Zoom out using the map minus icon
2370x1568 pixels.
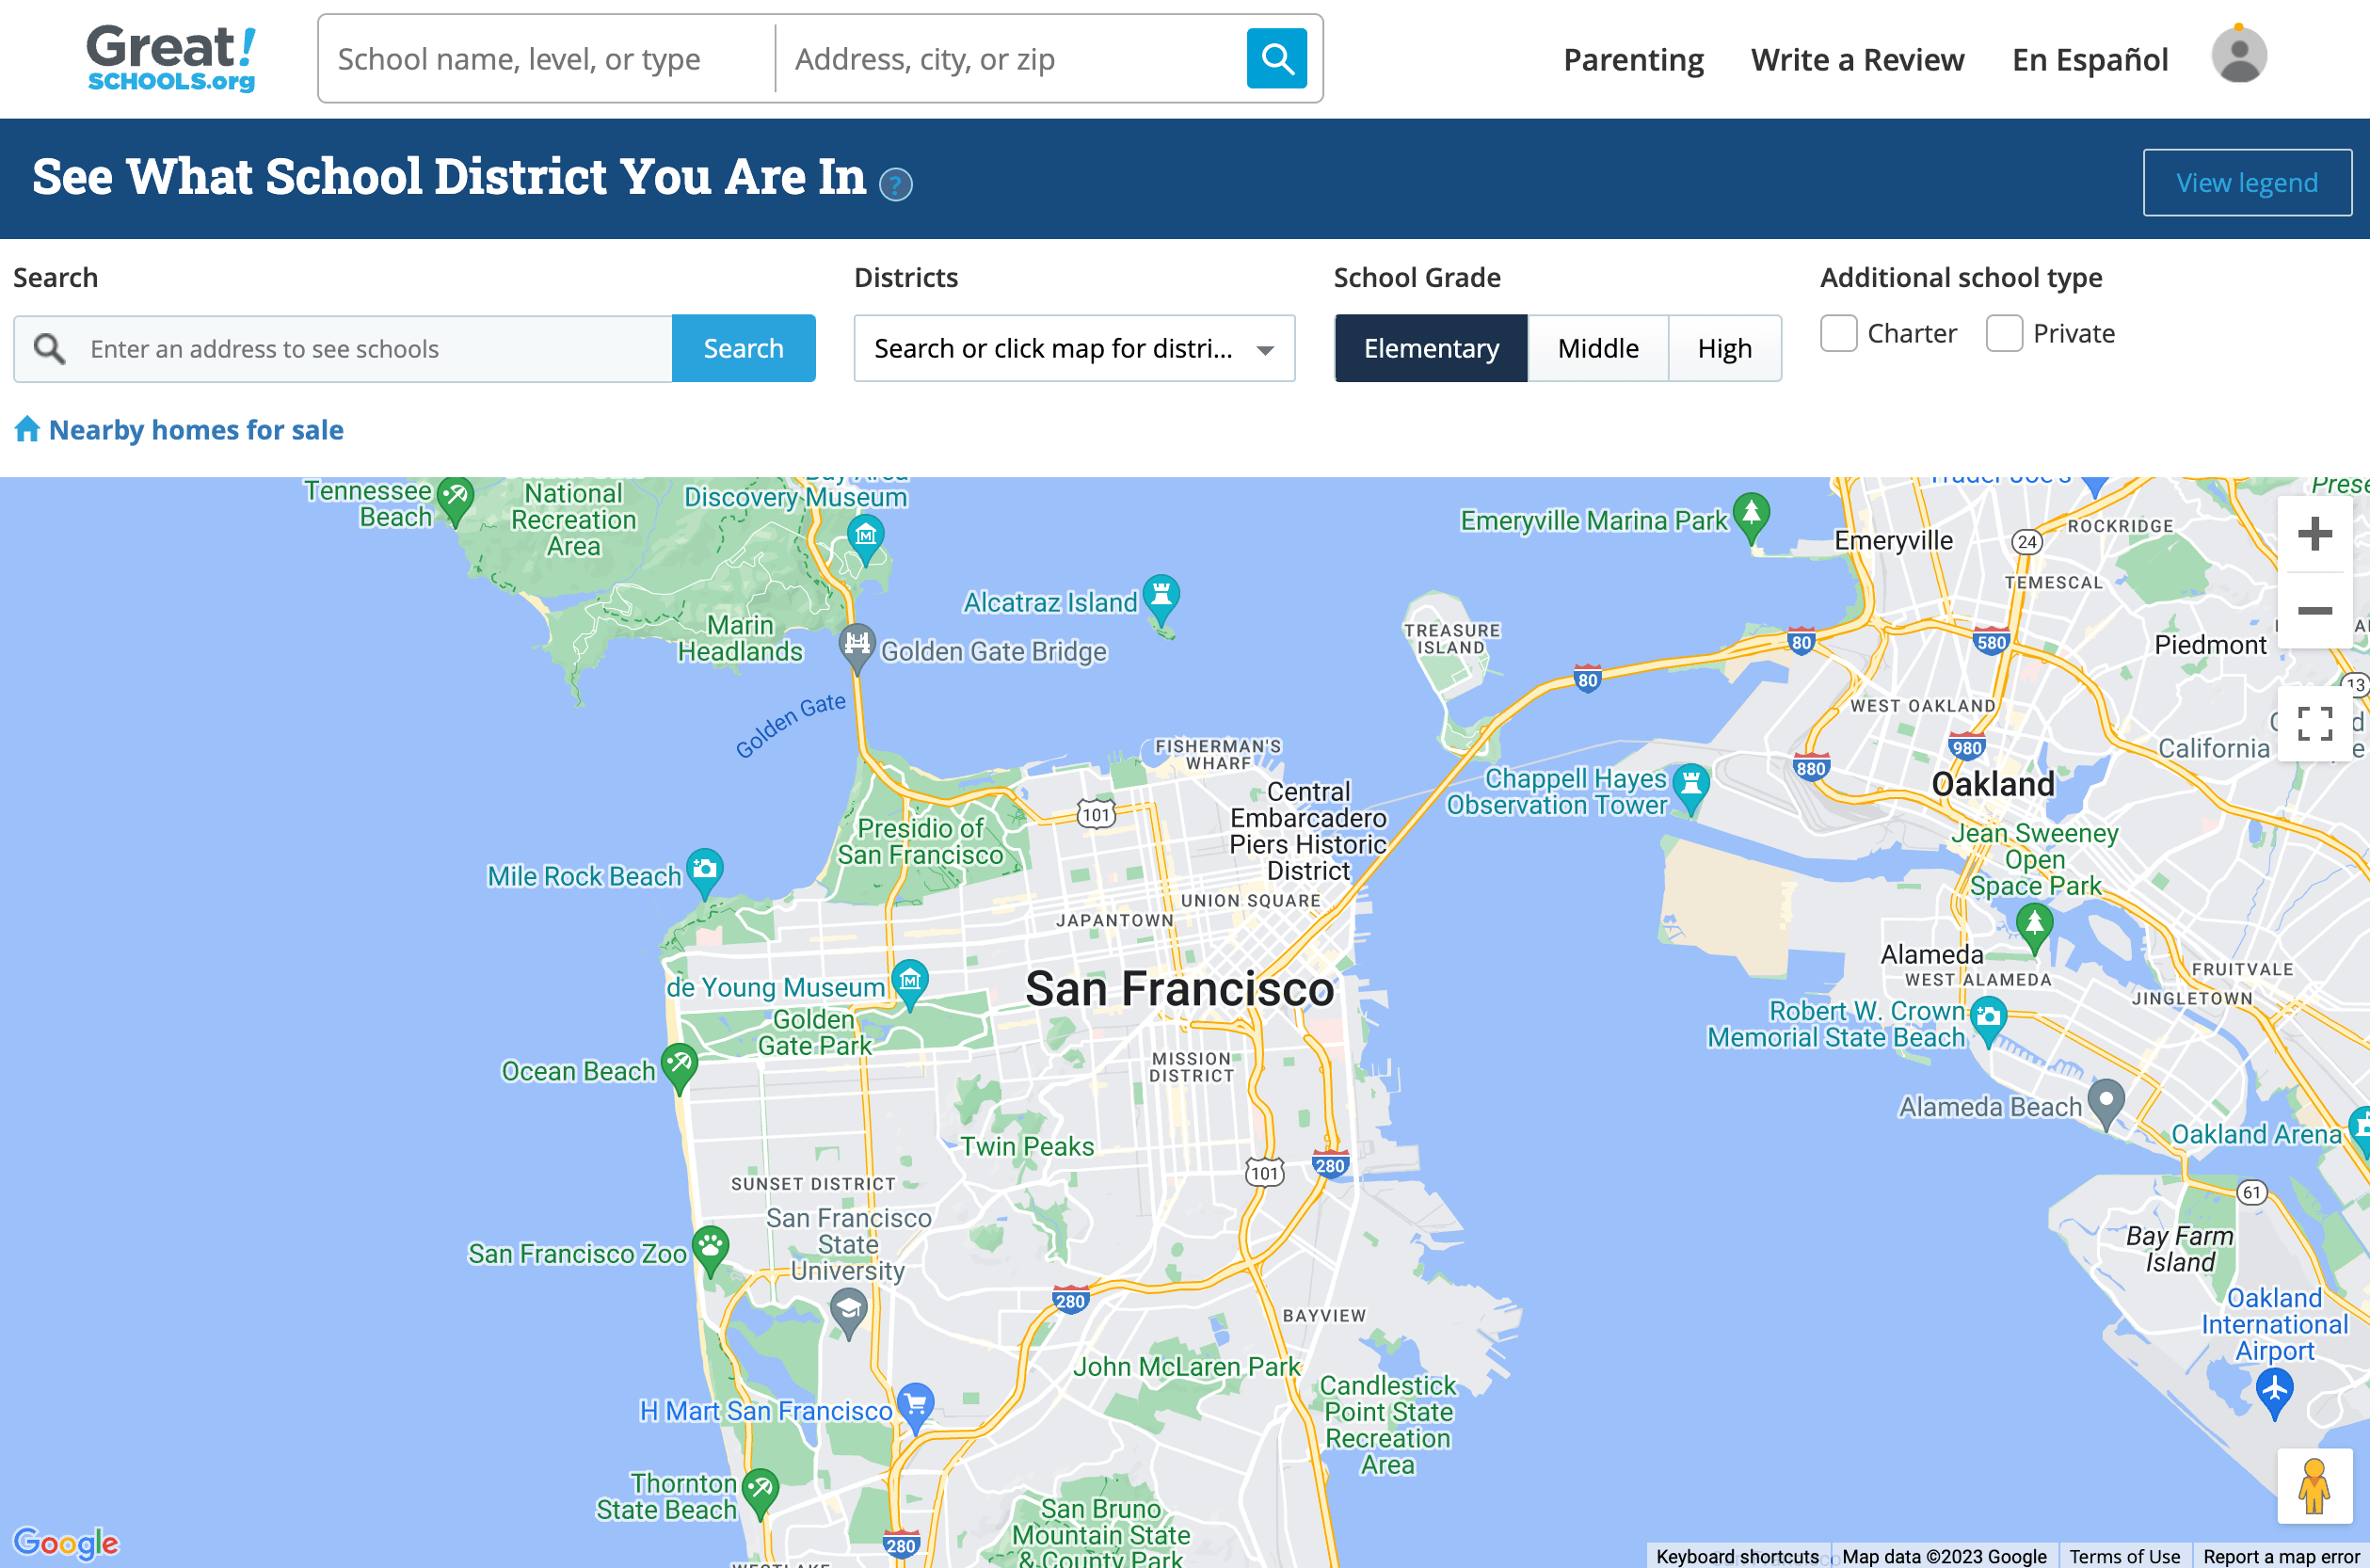pyautogui.click(x=2315, y=612)
